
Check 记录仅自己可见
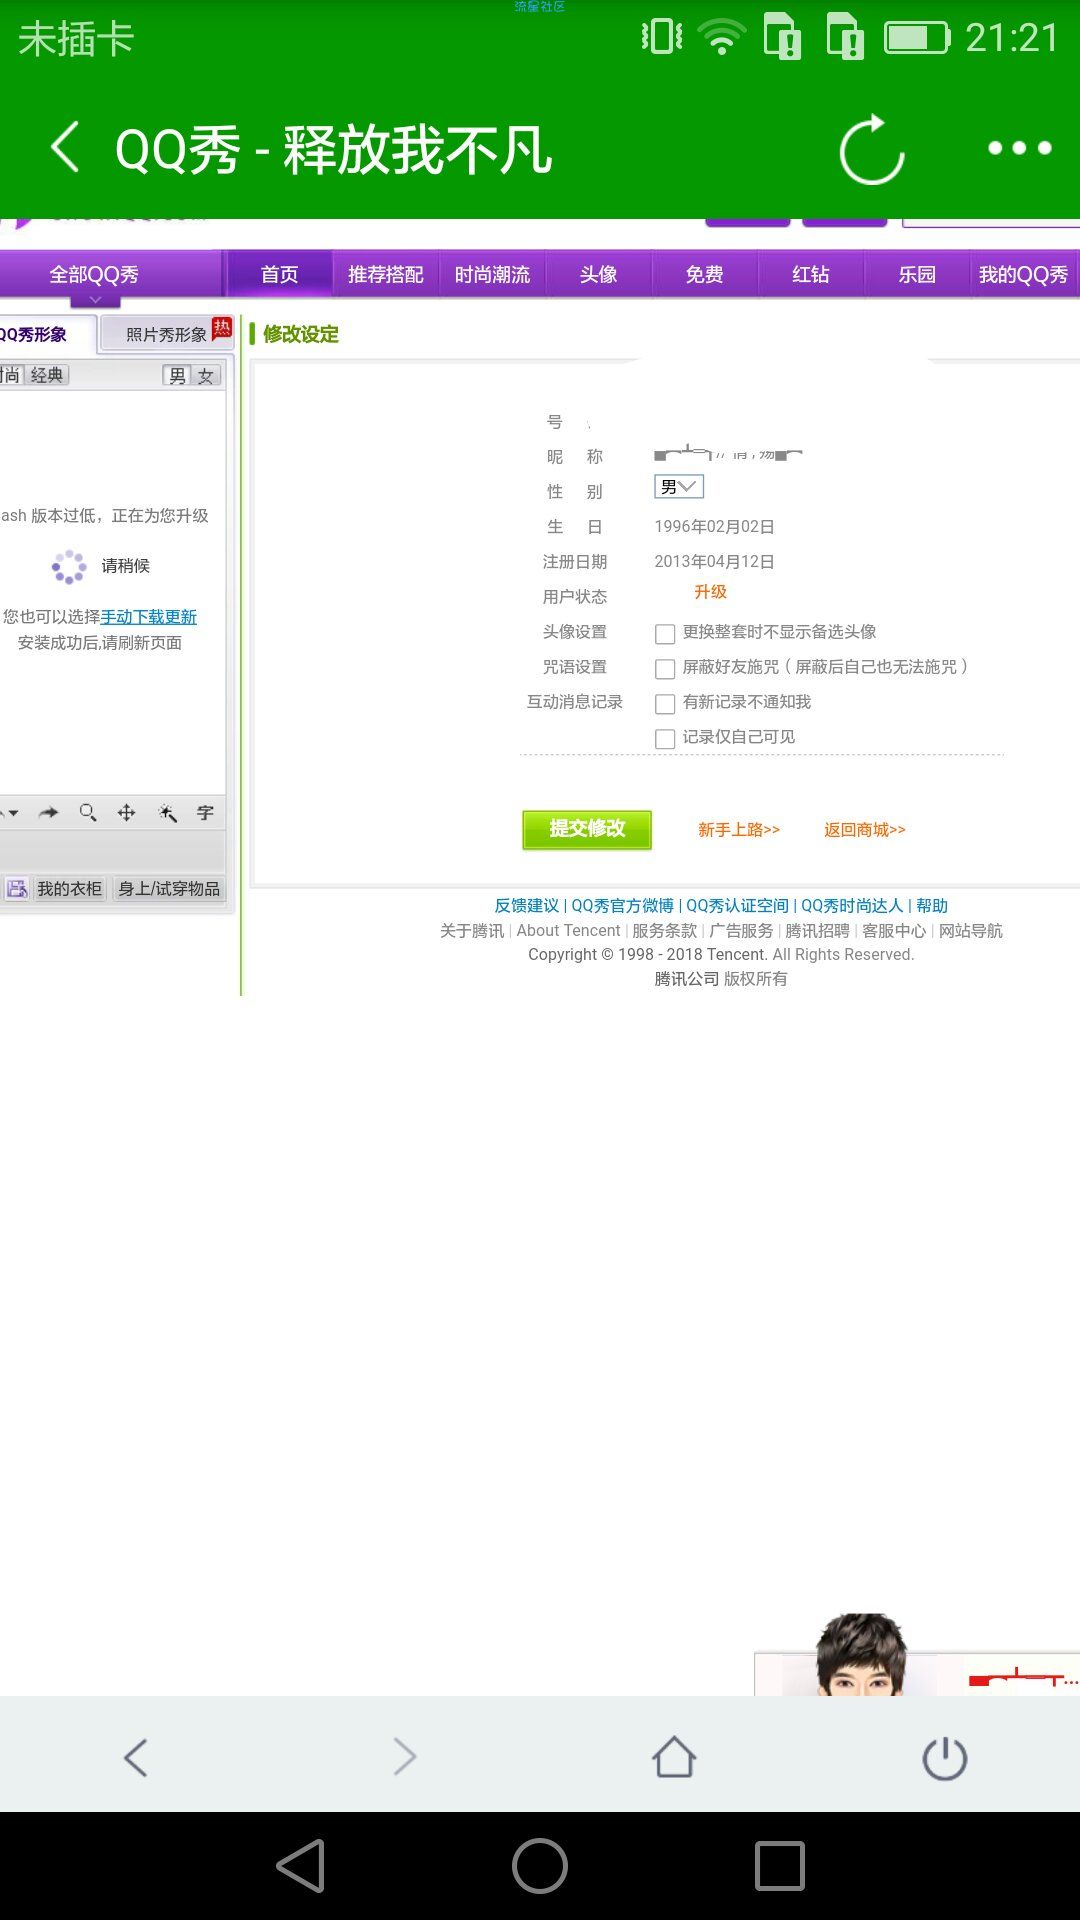click(665, 739)
